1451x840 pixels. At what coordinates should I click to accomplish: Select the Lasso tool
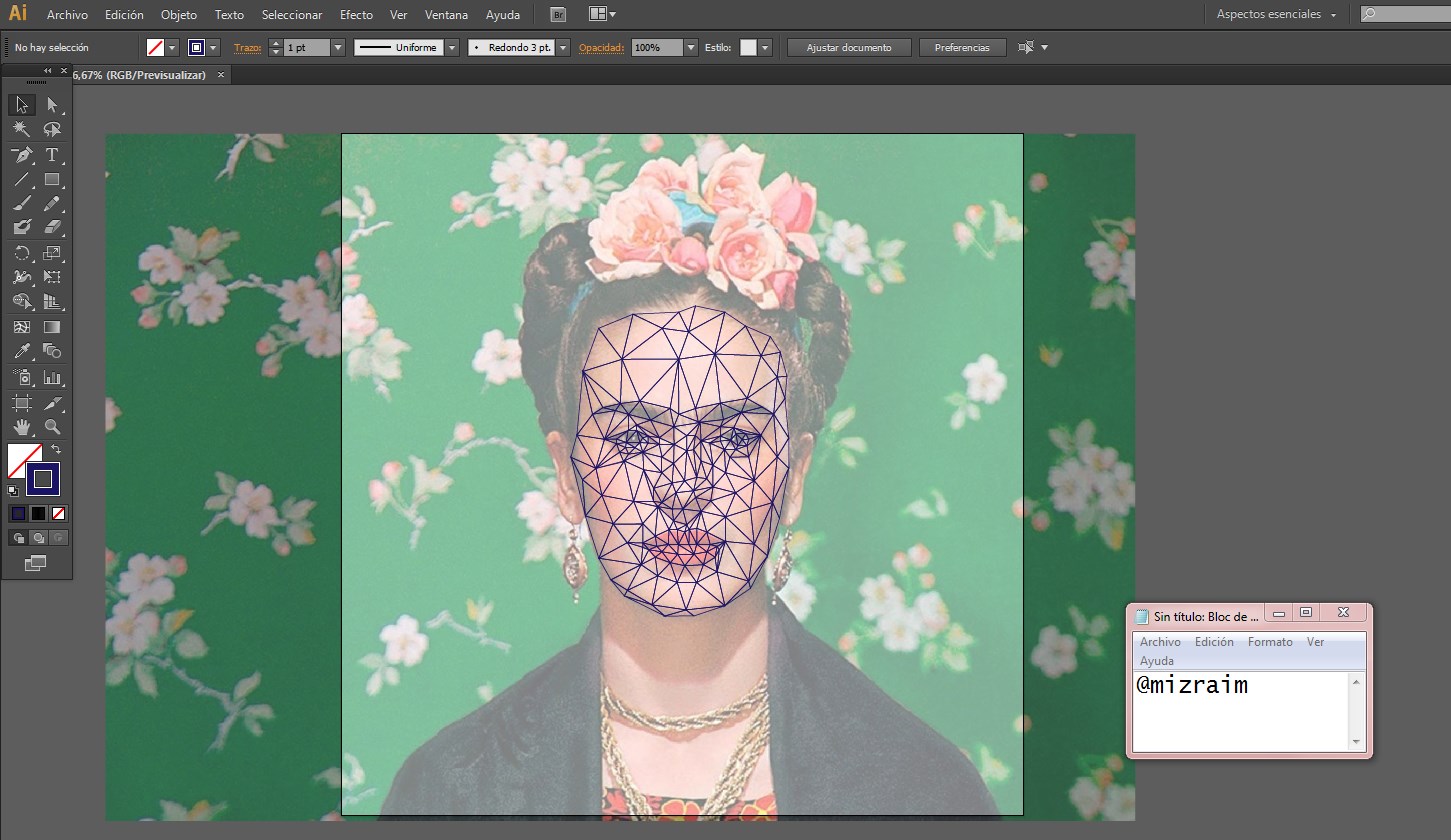(52, 129)
